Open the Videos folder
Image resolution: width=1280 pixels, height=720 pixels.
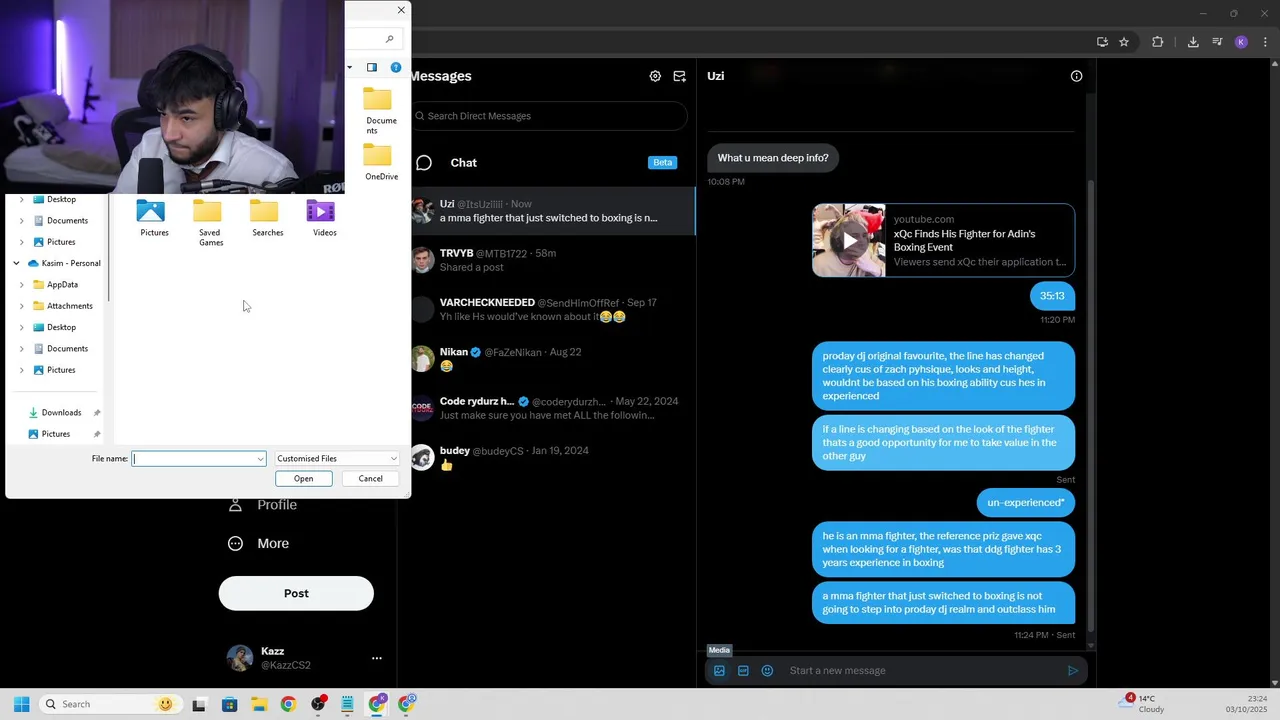321,218
